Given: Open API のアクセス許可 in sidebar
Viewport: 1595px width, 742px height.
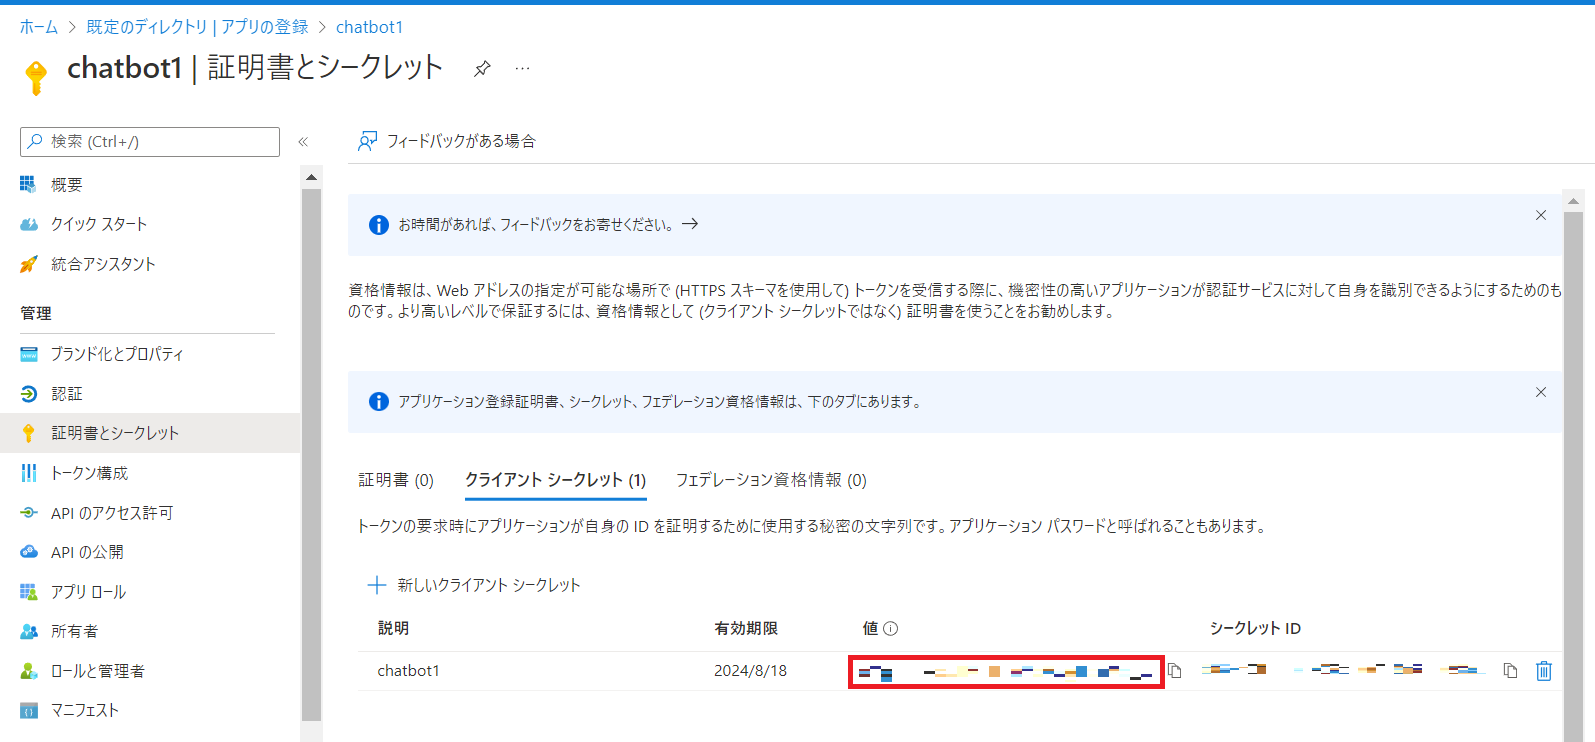Looking at the screenshot, I should click(111, 513).
